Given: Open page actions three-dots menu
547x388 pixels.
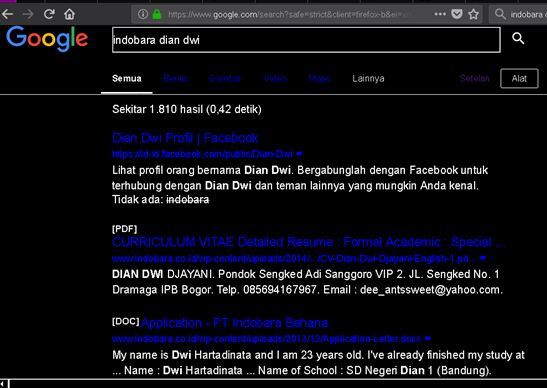Looking at the screenshot, I should (440, 14).
